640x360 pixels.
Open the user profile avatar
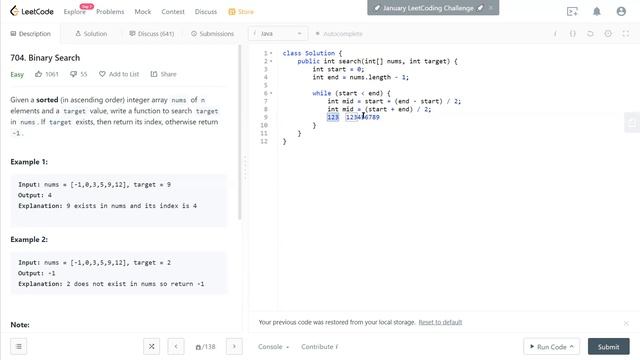621,11
